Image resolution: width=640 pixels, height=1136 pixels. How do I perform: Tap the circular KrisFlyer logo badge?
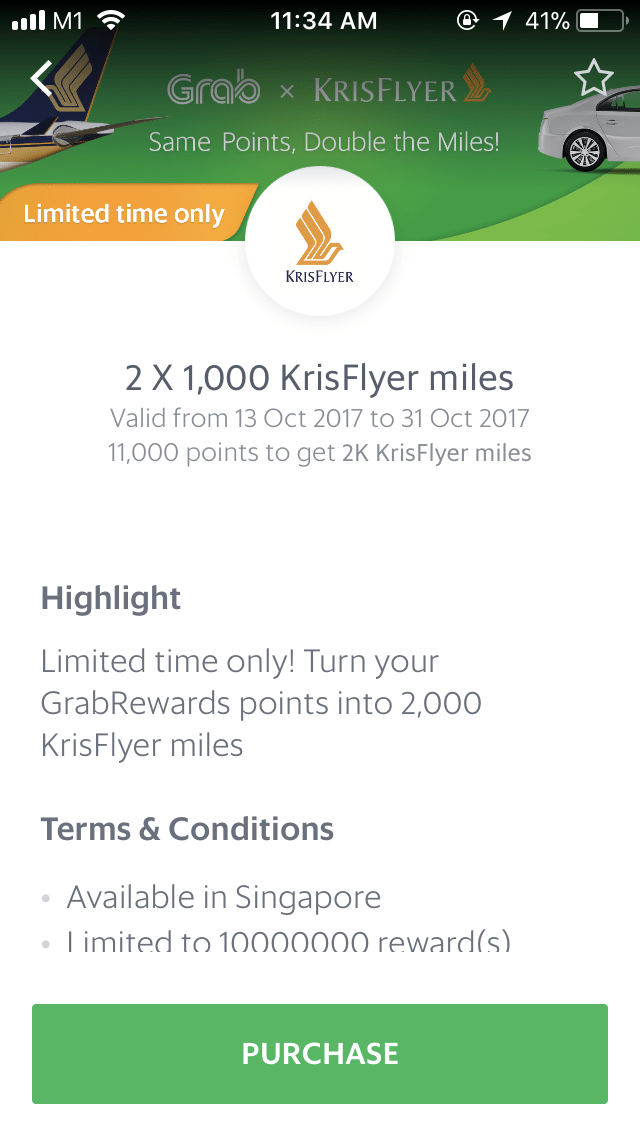tap(320, 242)
